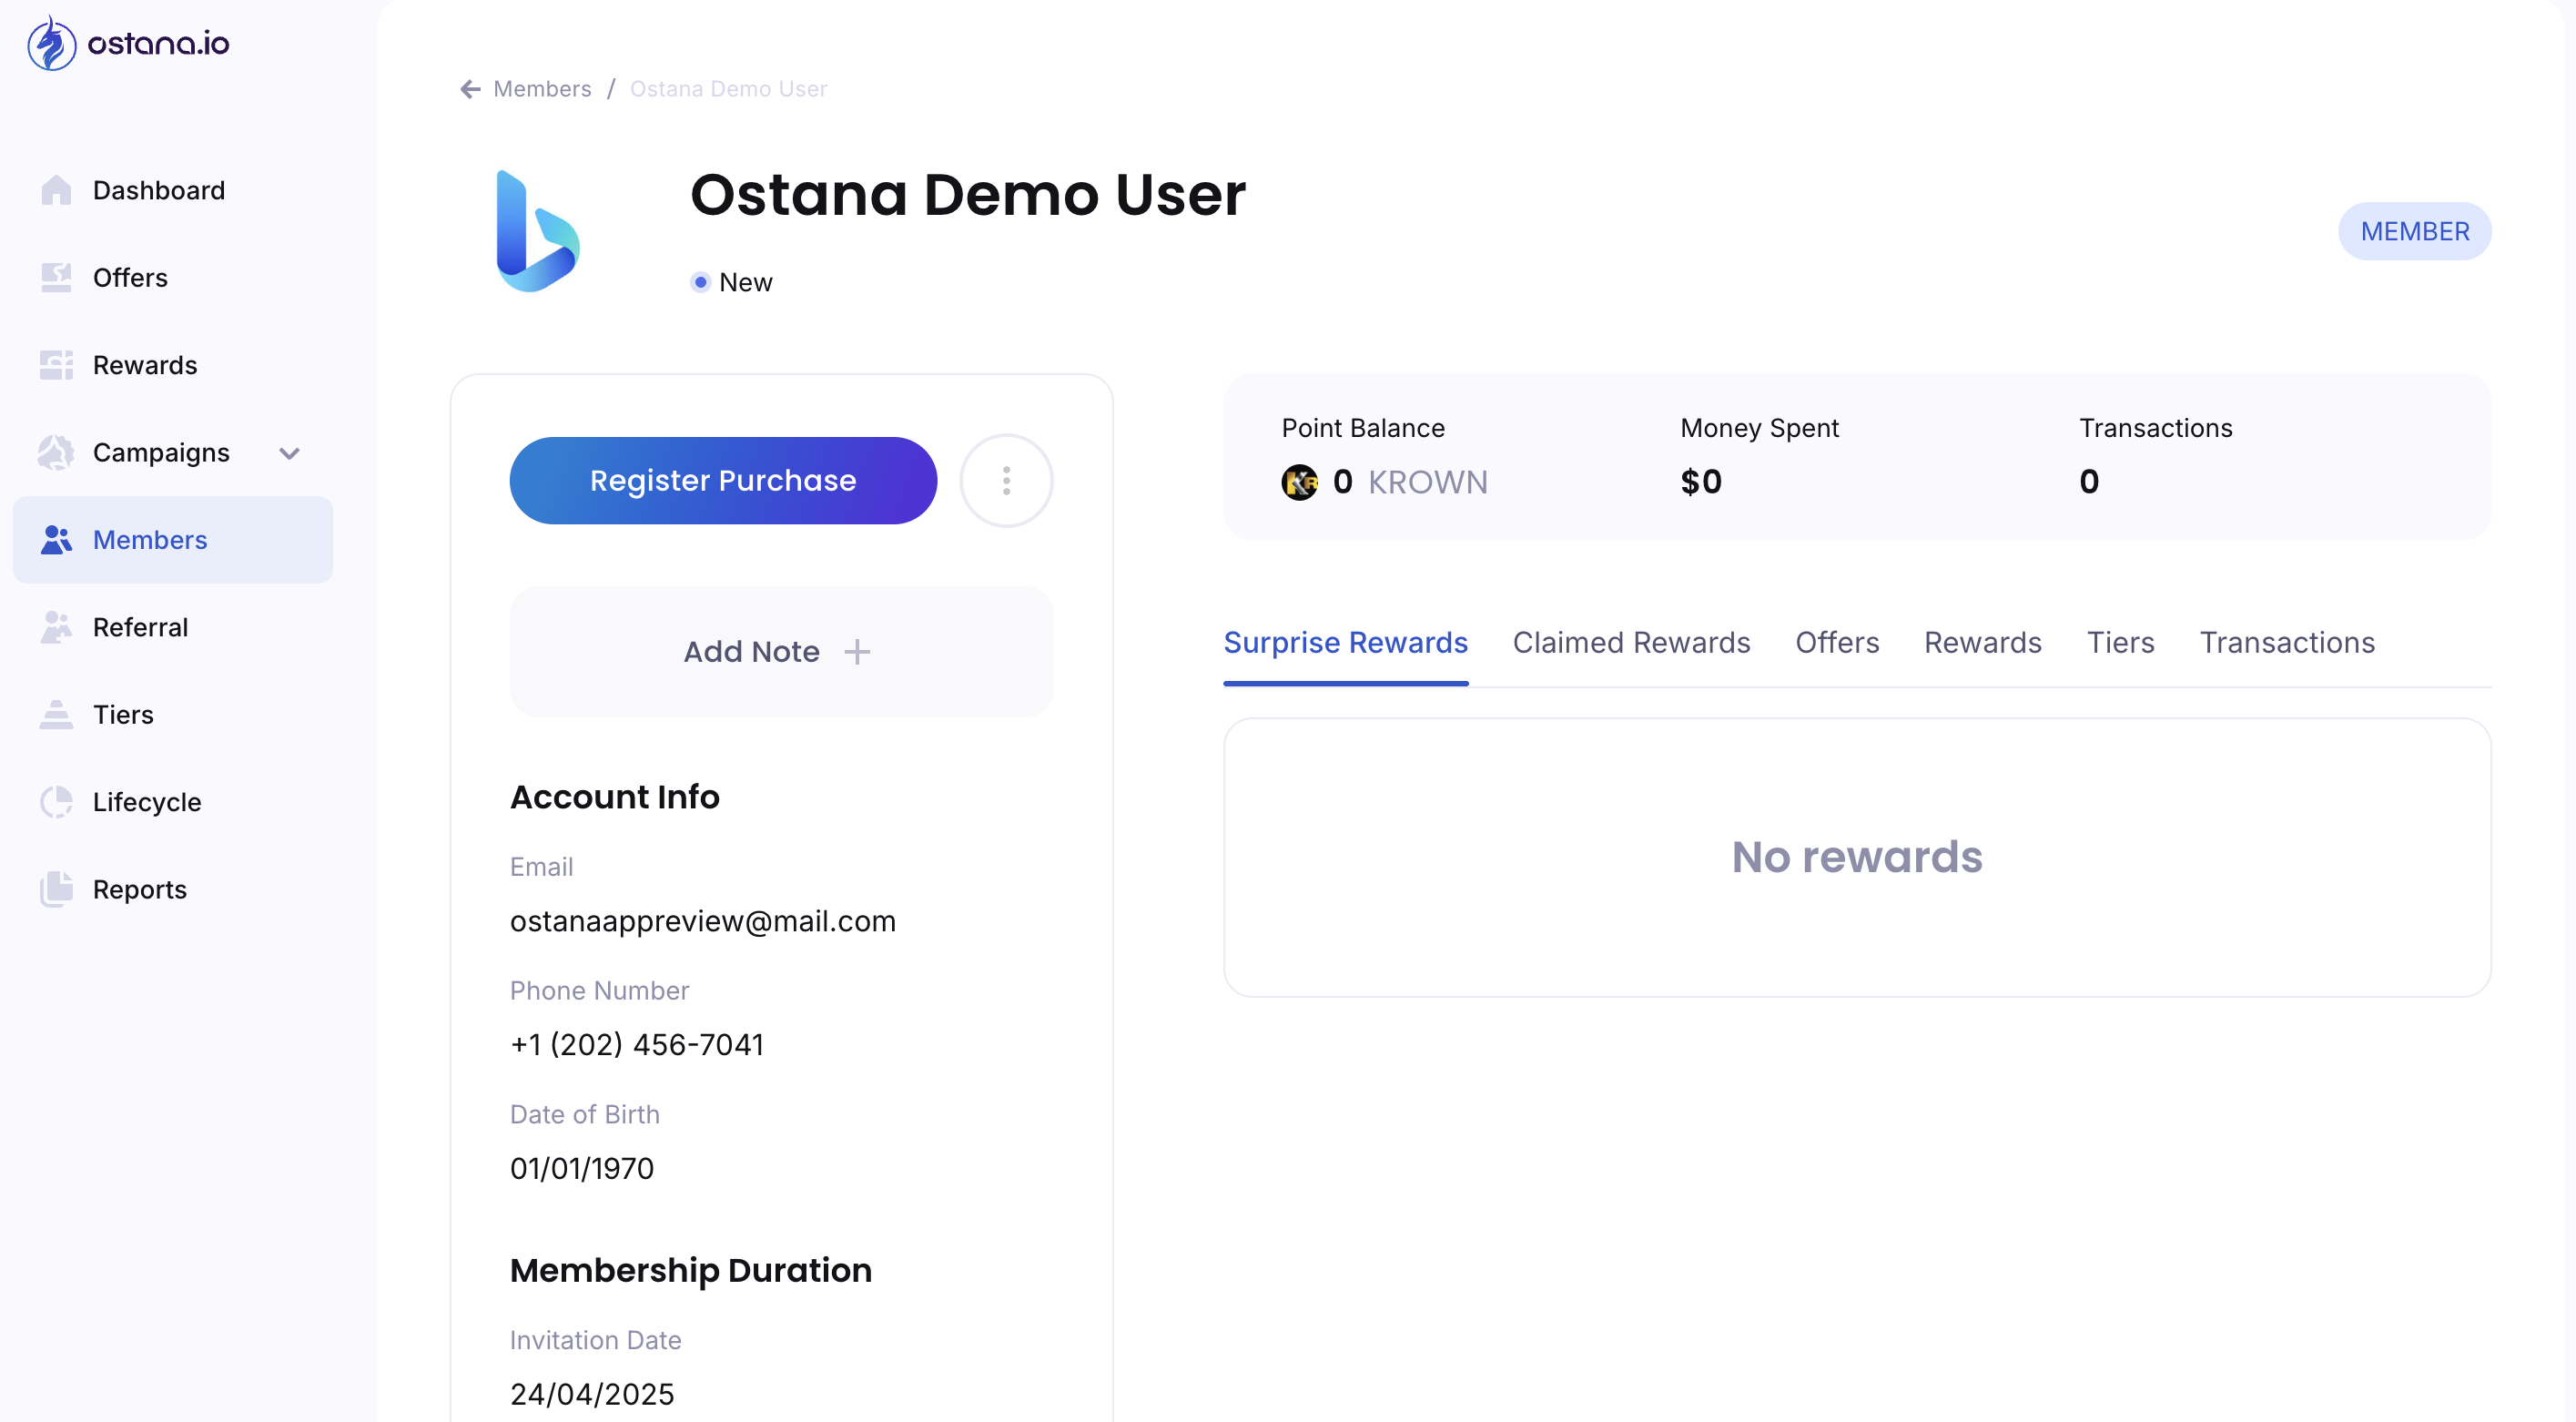Click the Money Spent $0 value
The height and width of the screenshot is (1422, 2576).
[1700, 482]
